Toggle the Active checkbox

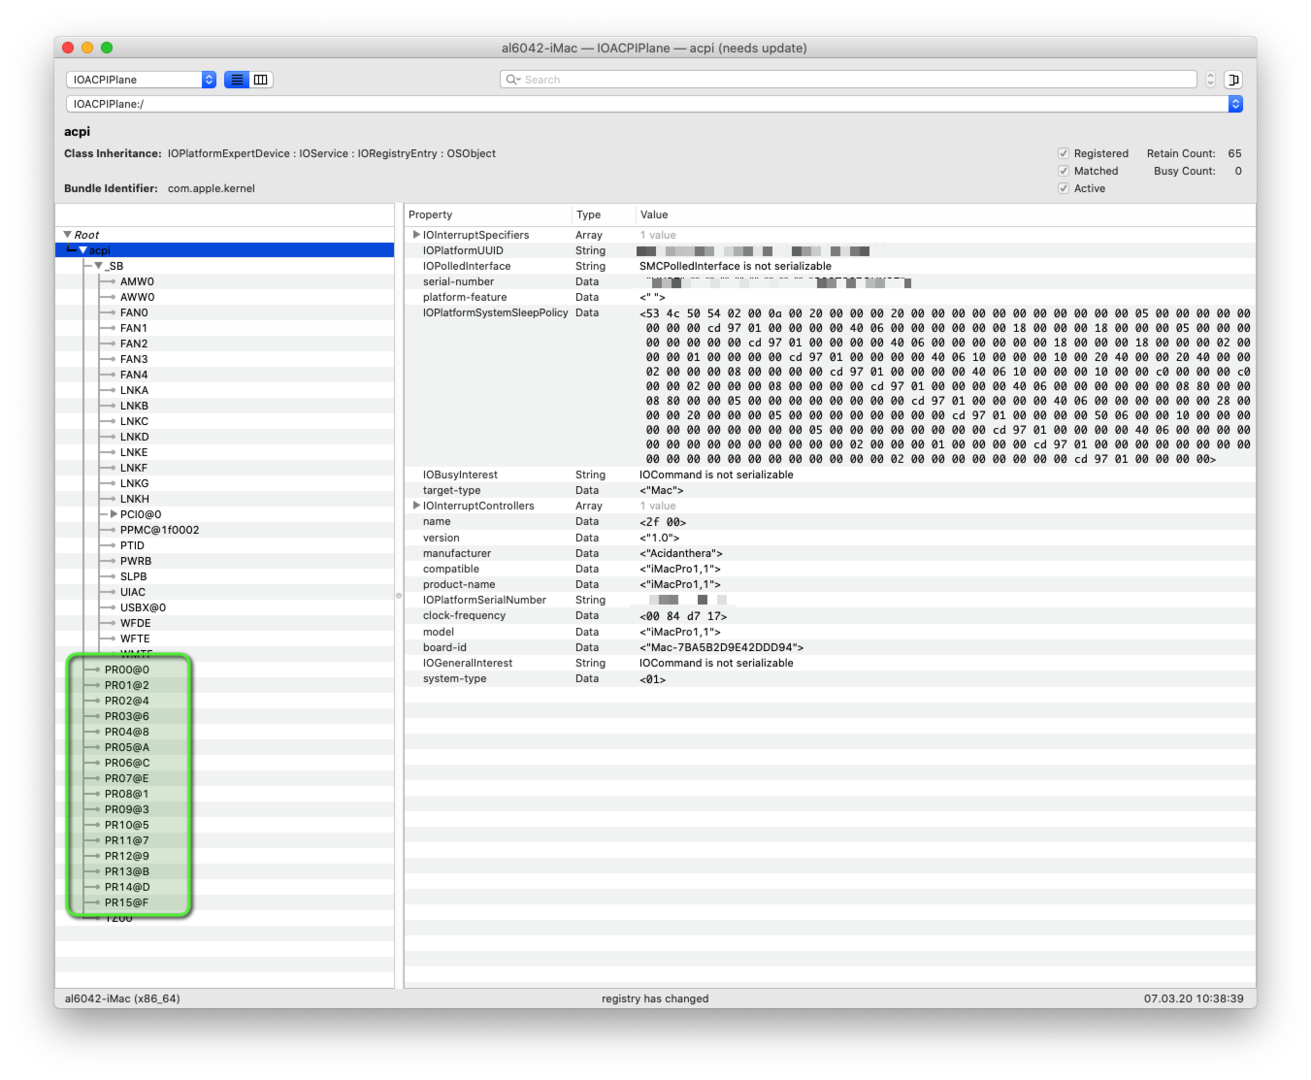[x=1063, y=189]
